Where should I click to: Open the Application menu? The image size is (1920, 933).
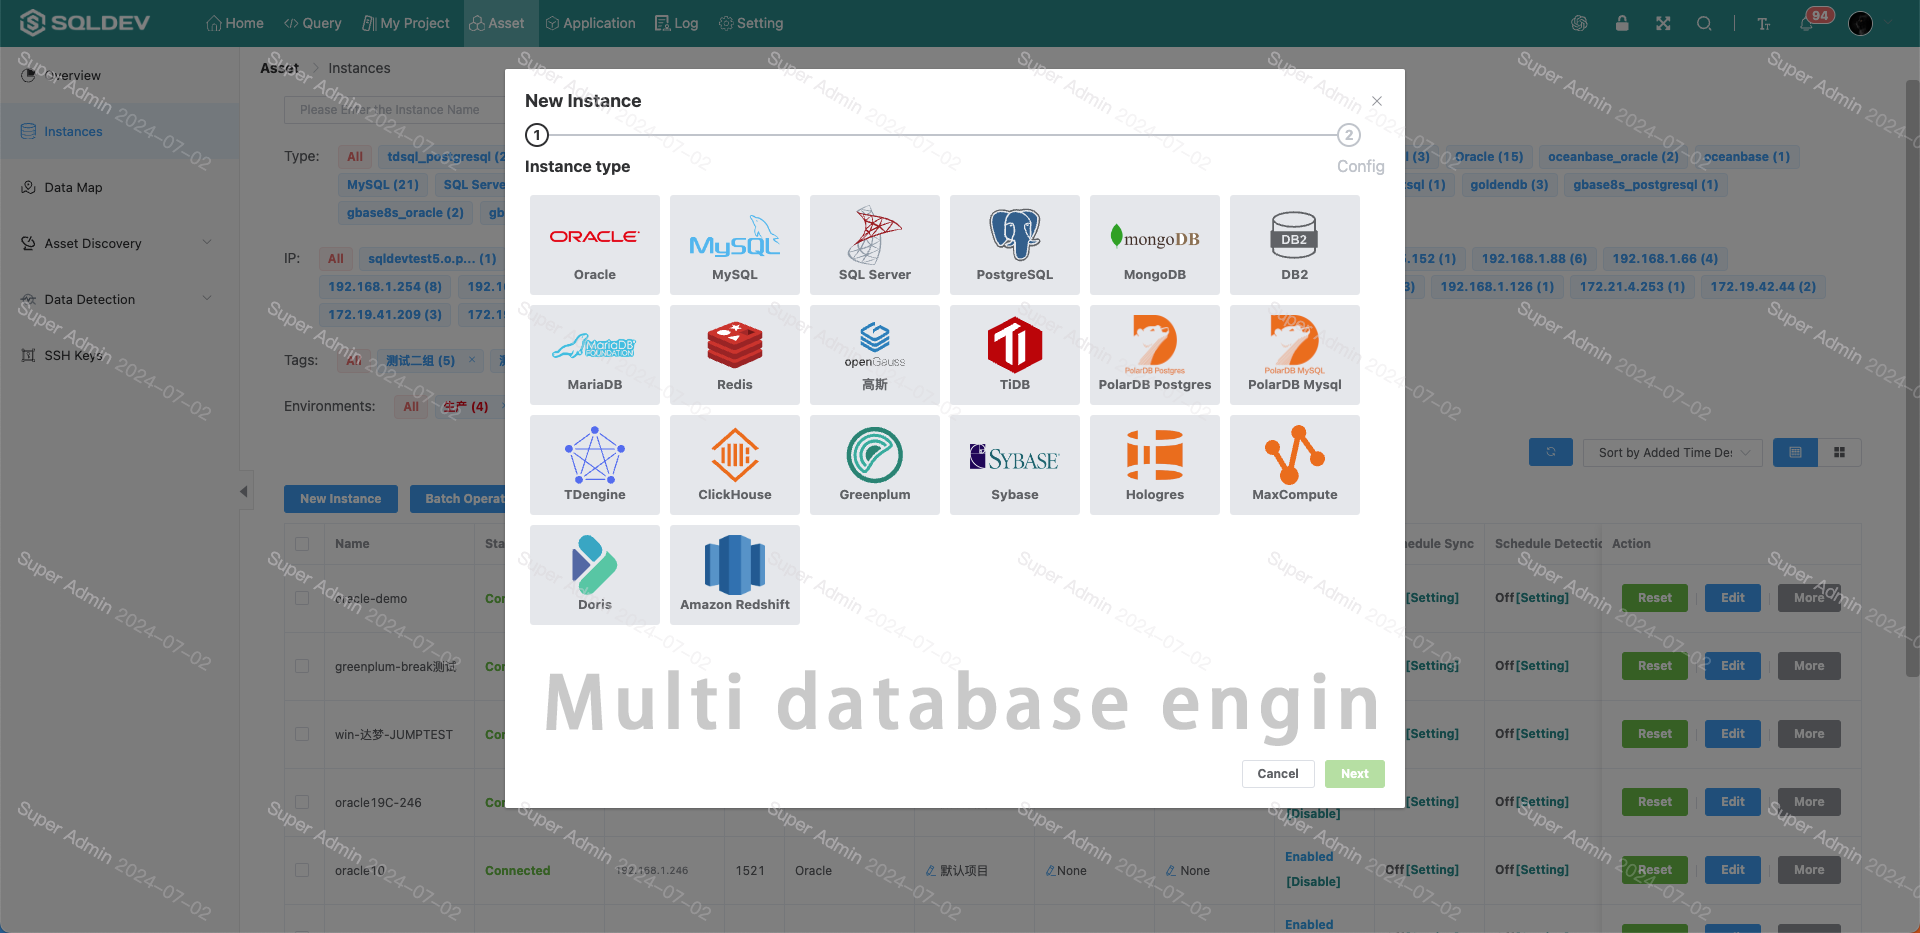coord(590,23)
